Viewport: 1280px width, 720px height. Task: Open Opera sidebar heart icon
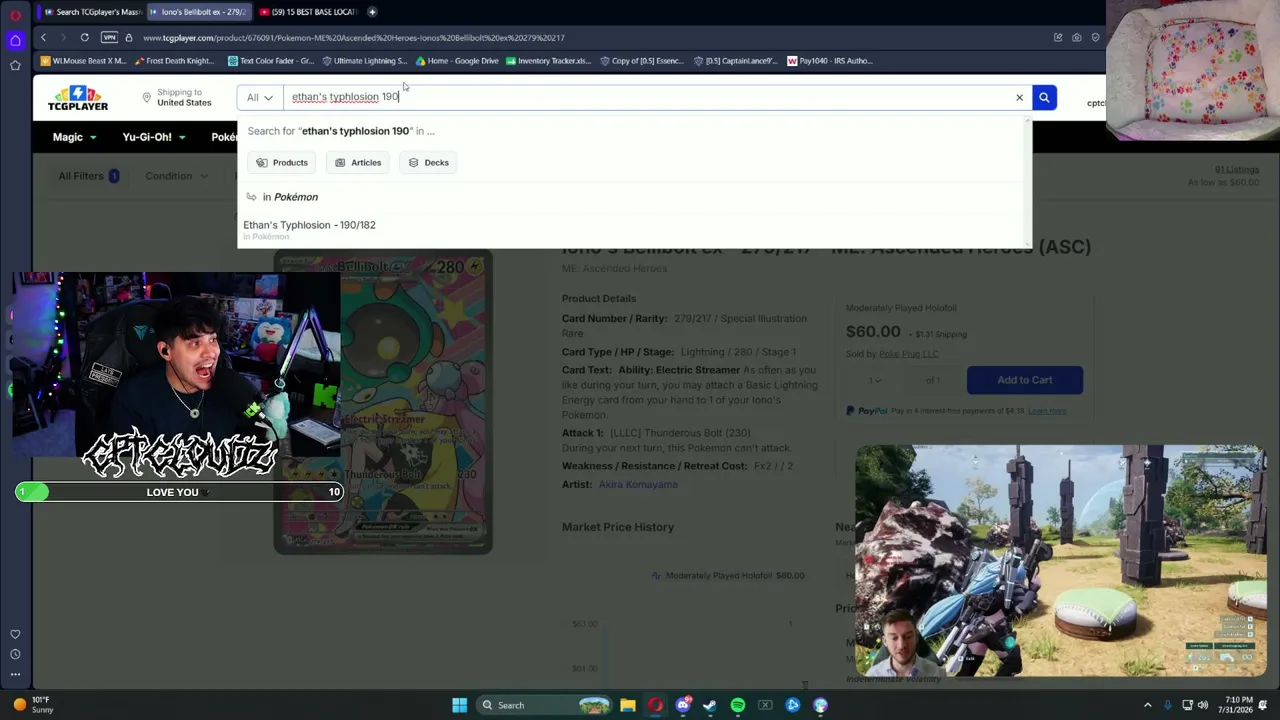click(15, 634)
